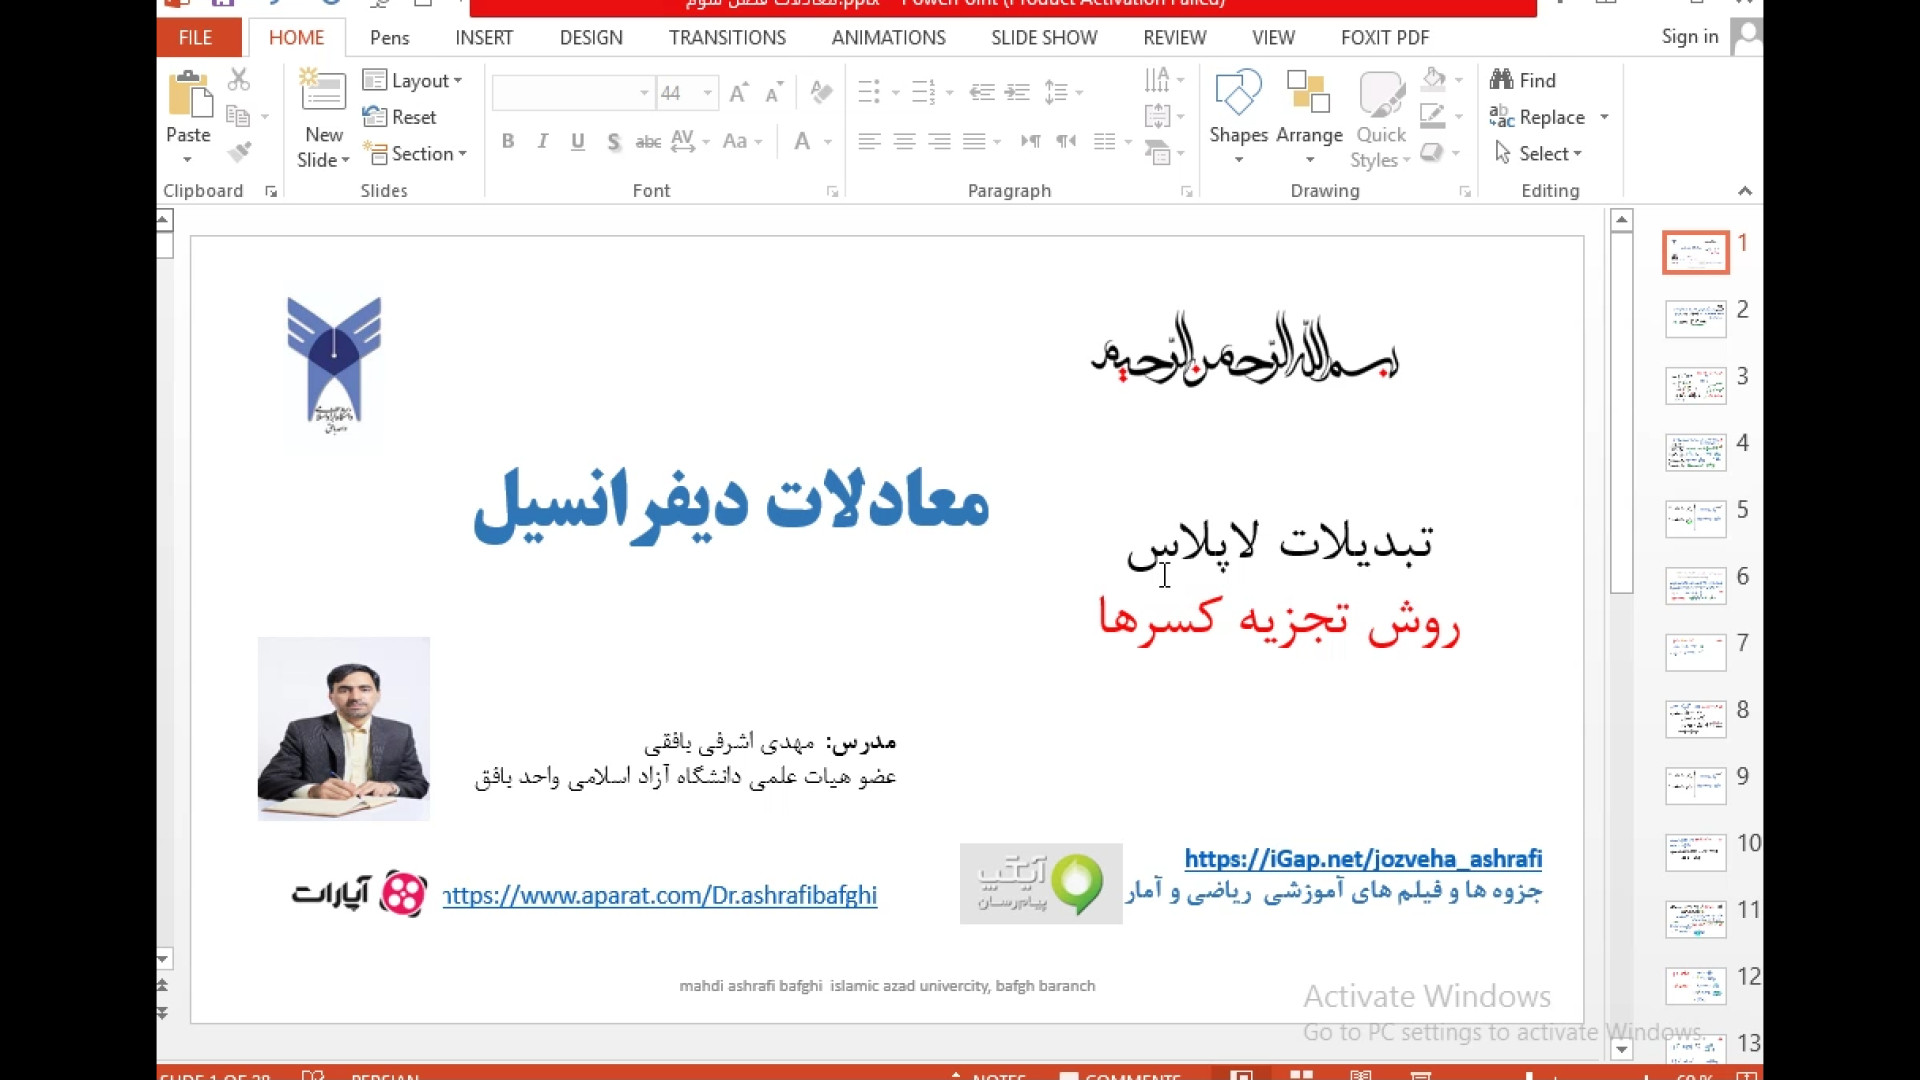Toggle strikethrough formatting

[x=647, y=142]
